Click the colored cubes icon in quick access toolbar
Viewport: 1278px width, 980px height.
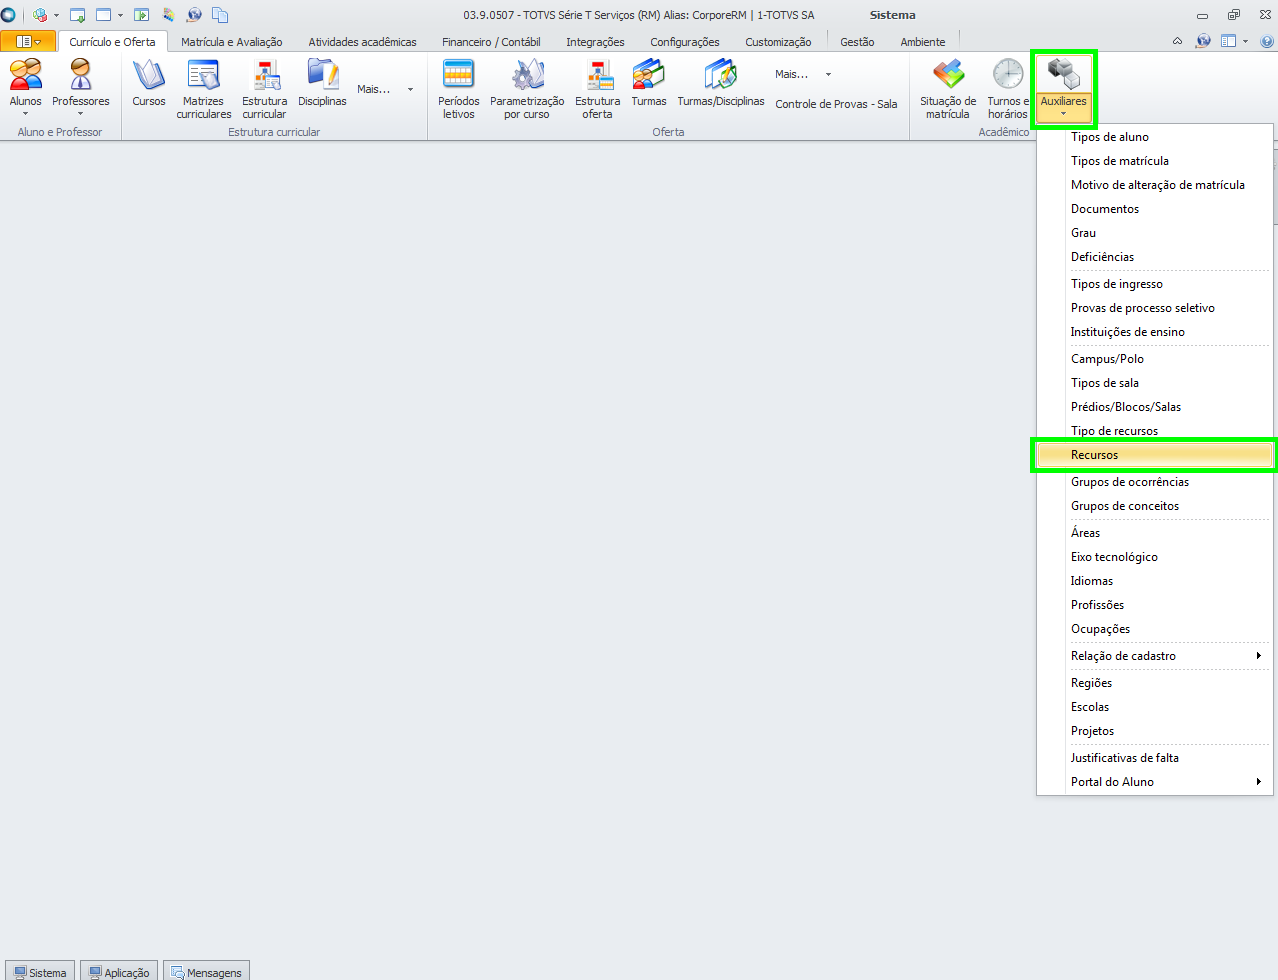coord(40,15)
